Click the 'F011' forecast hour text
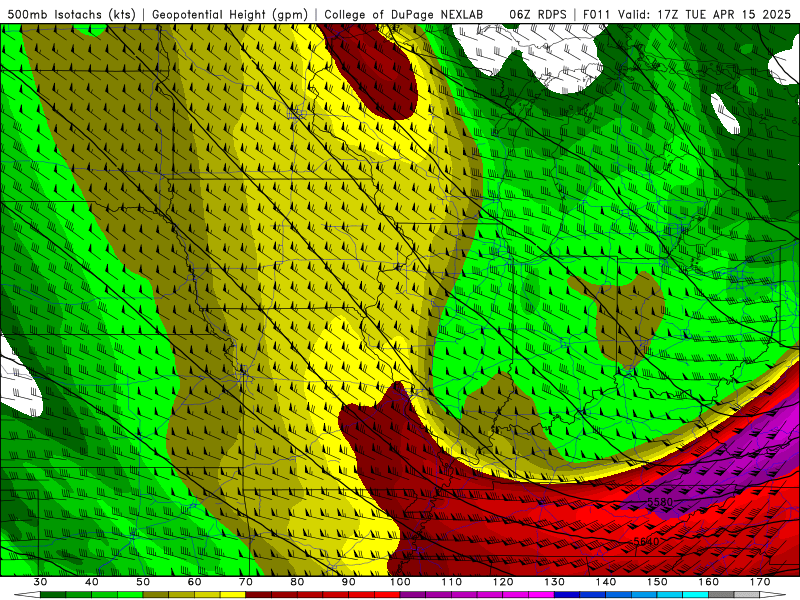 tap(596, 14)
